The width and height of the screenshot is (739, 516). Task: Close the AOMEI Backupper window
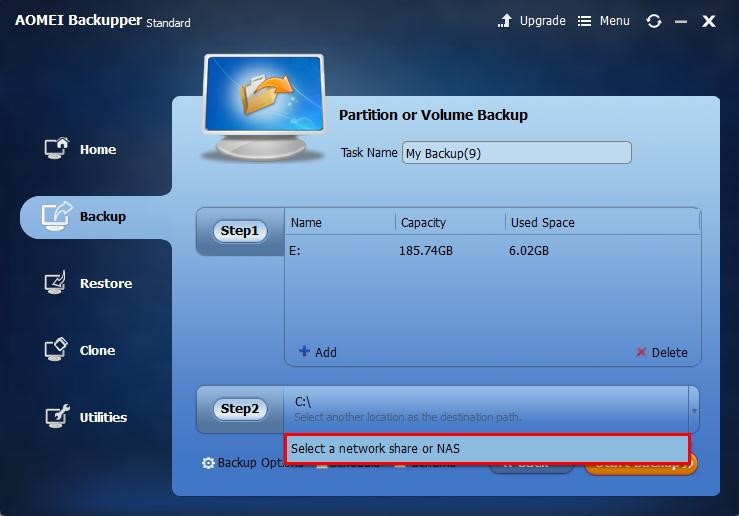point(709,21)
